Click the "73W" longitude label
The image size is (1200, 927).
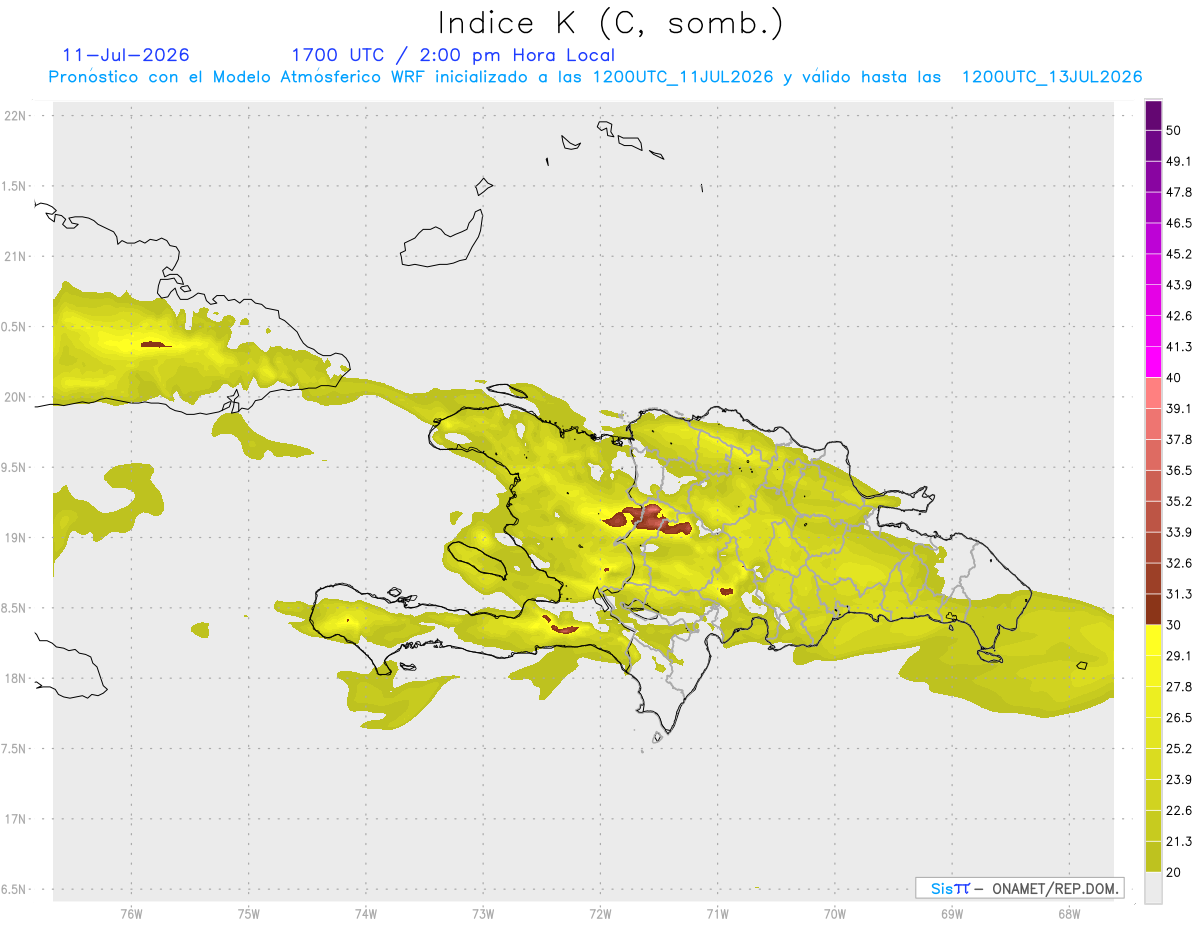483,914
